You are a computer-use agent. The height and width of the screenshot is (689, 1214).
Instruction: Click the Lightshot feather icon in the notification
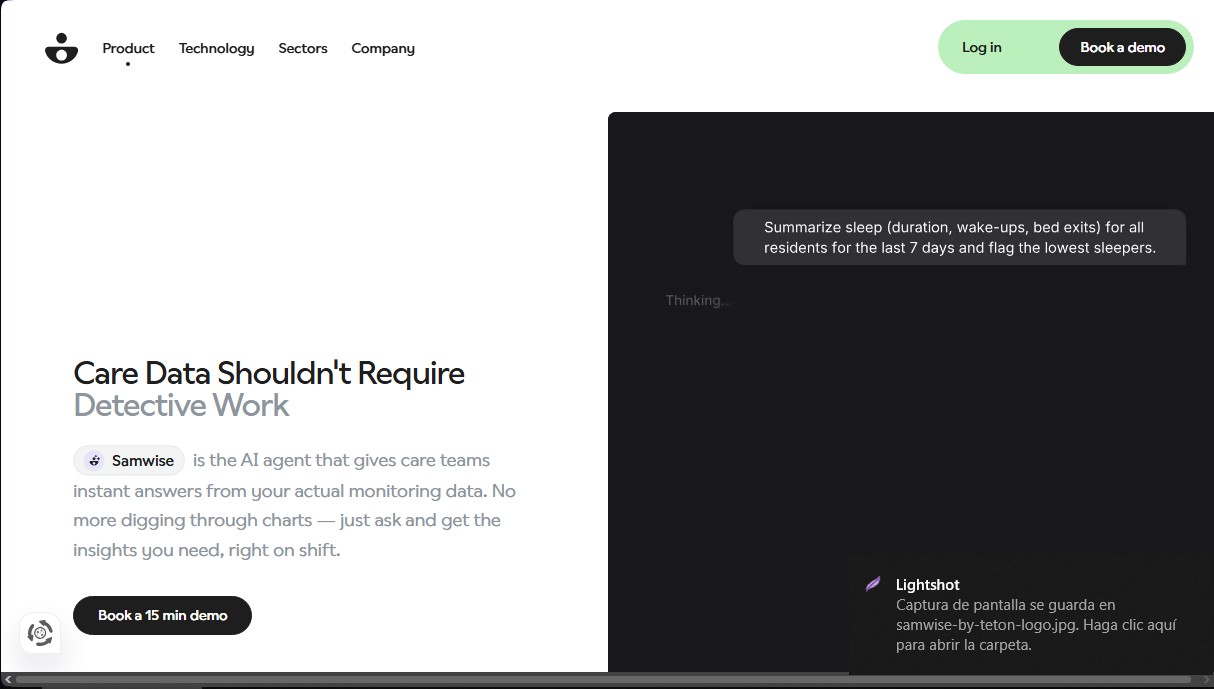pyautogui.click(x=873, y=584)
